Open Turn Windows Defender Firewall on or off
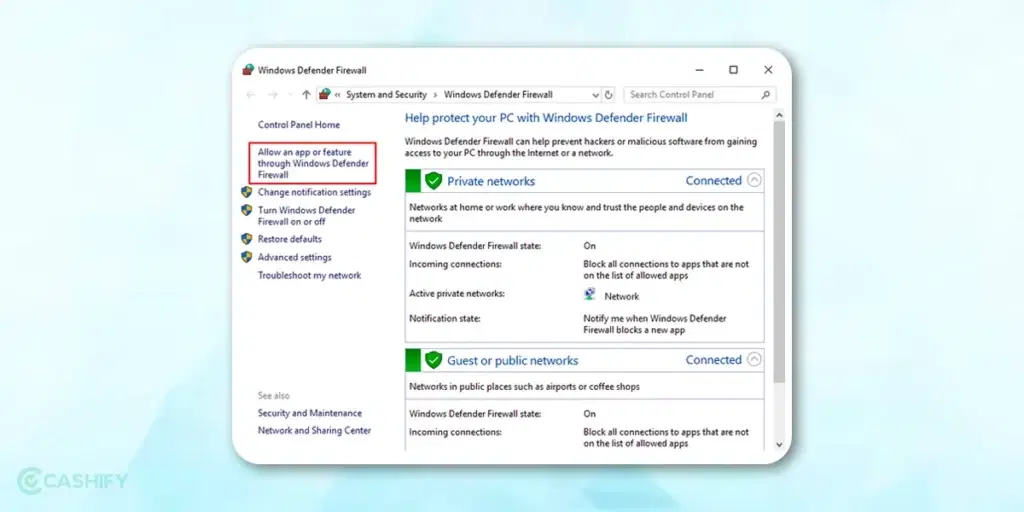1024x512 pixels. point(306,216)
